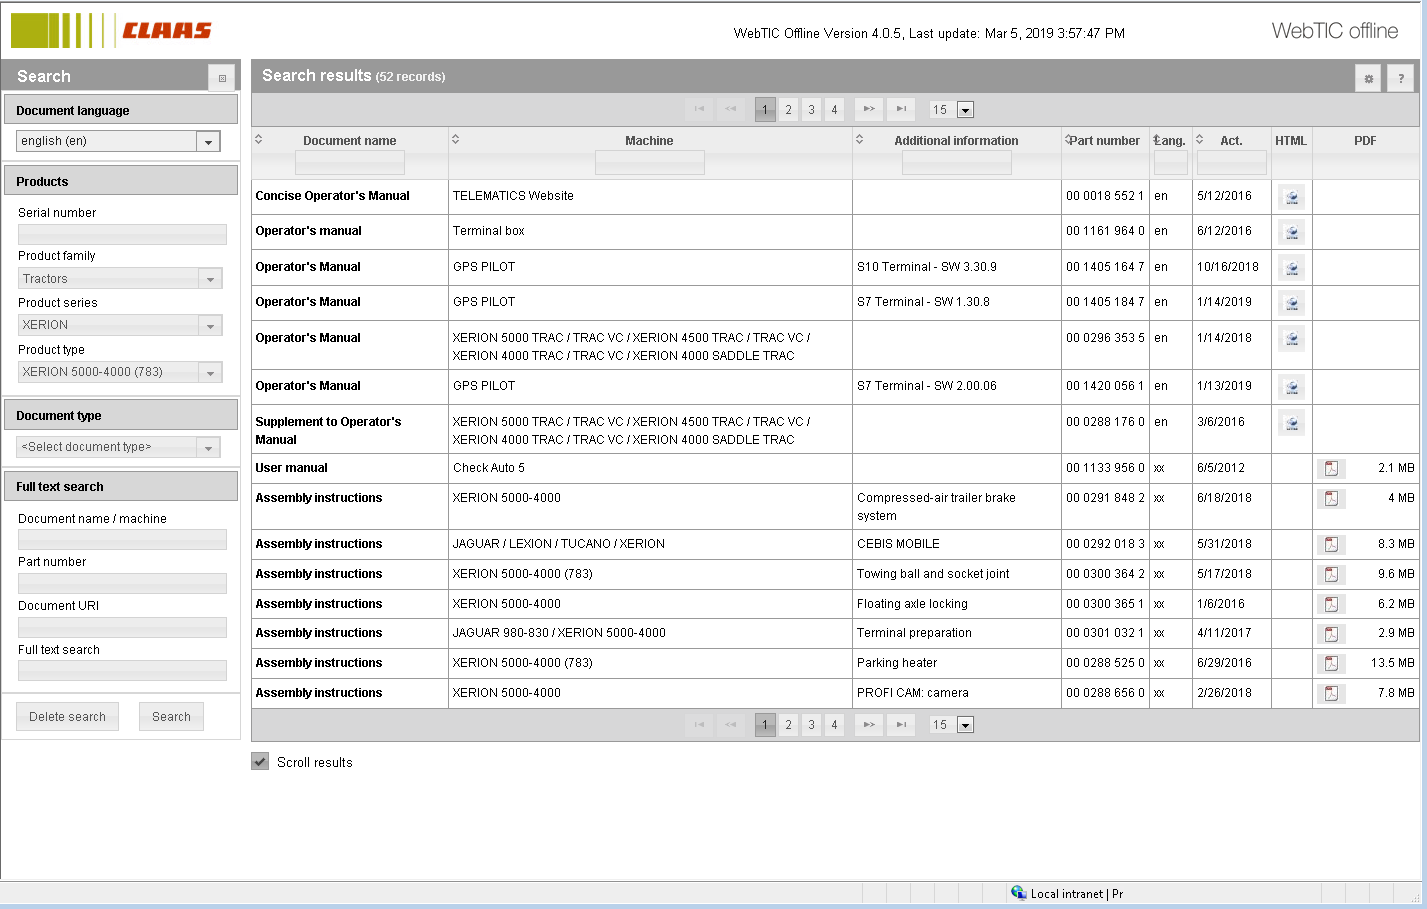Collapse the Document language section header

(121, 110)
